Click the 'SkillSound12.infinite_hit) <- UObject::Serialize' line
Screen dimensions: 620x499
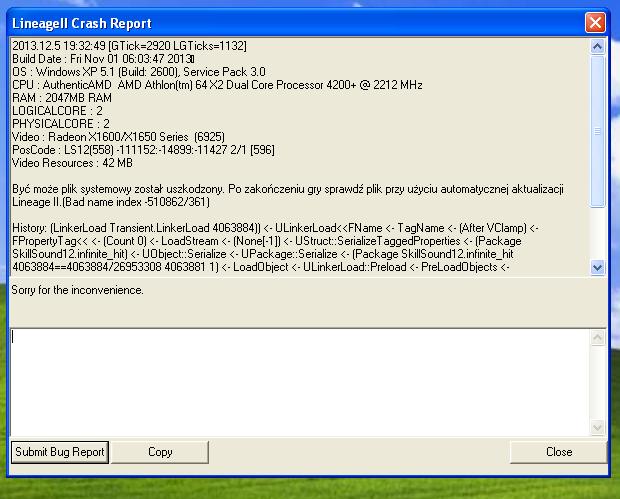pos(263,254)
